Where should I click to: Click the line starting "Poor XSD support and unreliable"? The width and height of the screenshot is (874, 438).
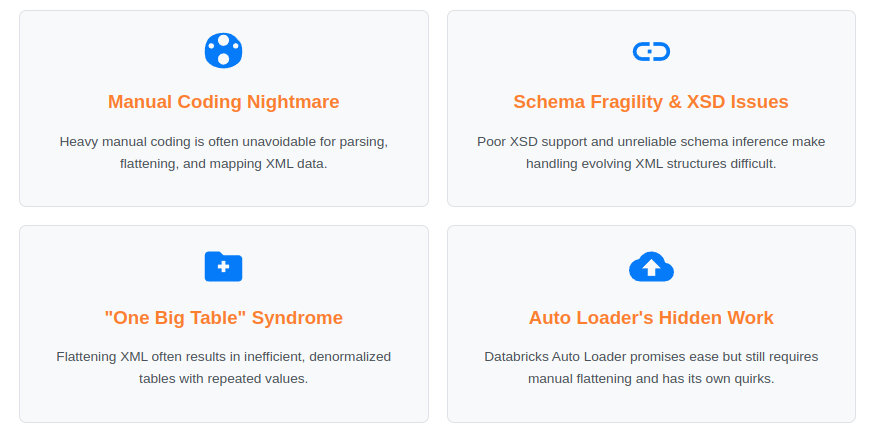(x=651, y=142)
